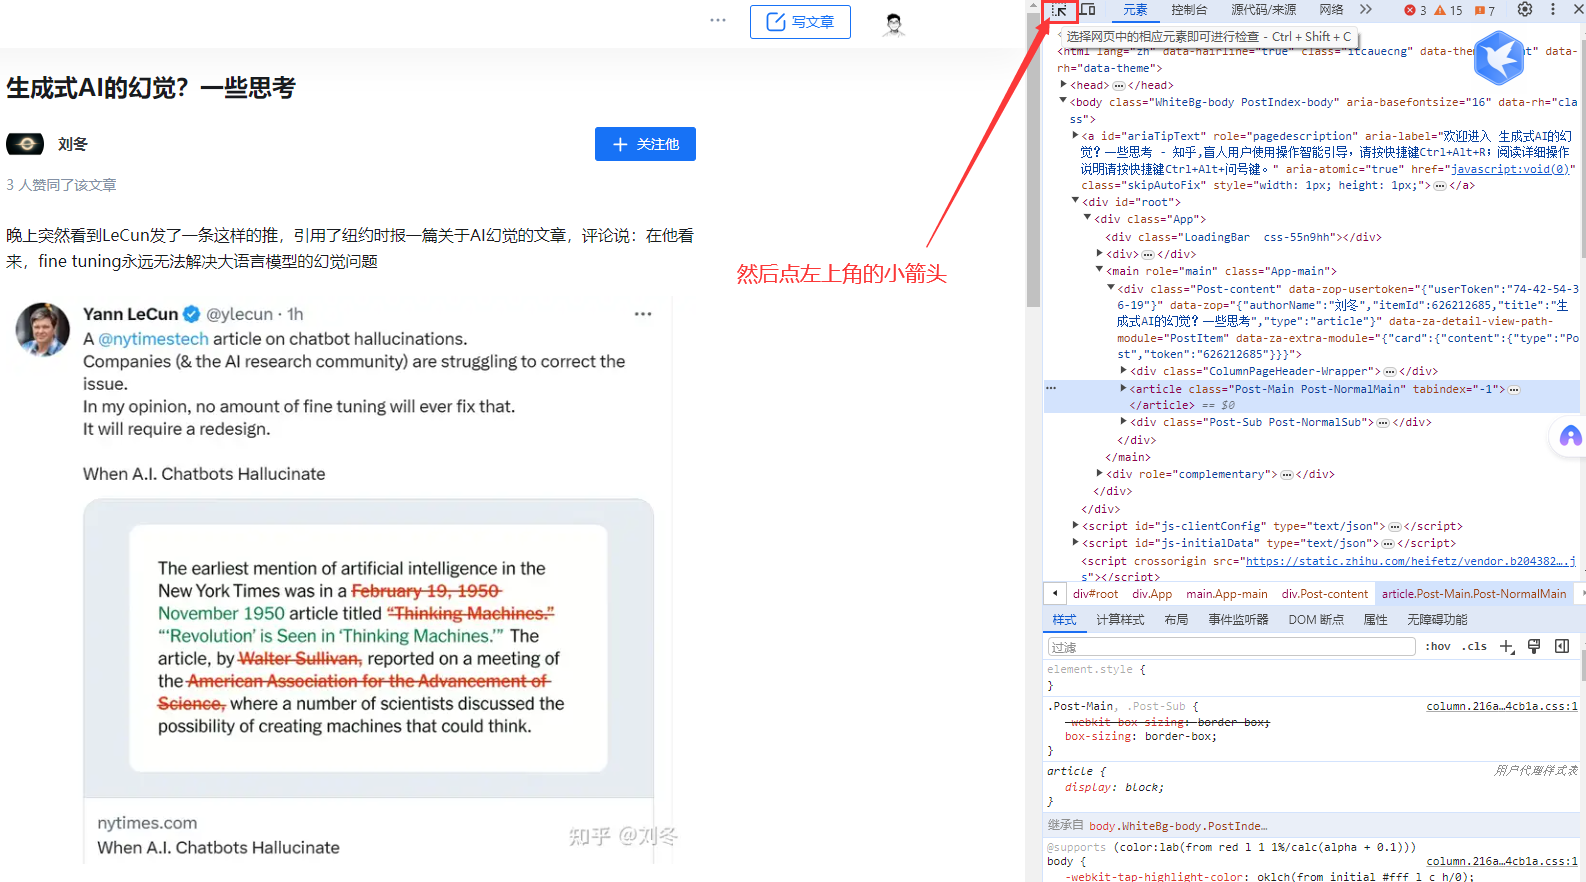Image resolution: width=1586 pixels, height=882 pixels.
Task: Click the blue bird floating extension icon
Action: click(x=1499, y=57)
